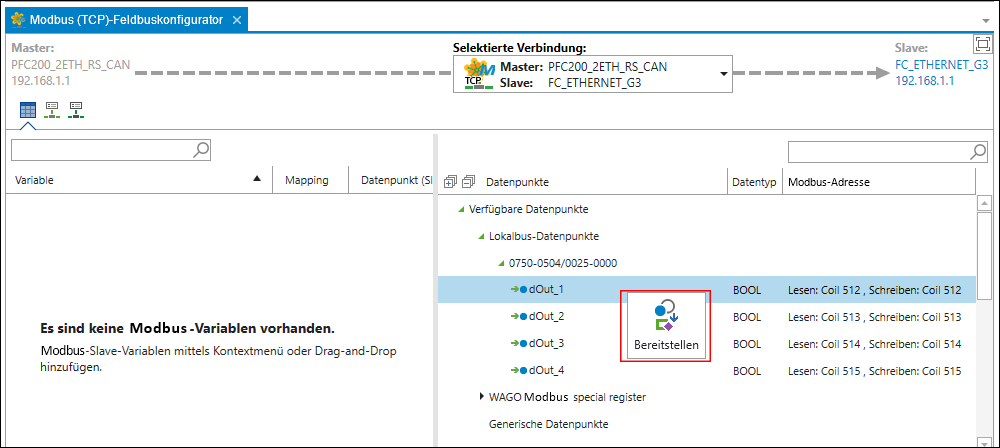Select the third network view icon
Screen dimensions: 1000x448
point(77,110)
